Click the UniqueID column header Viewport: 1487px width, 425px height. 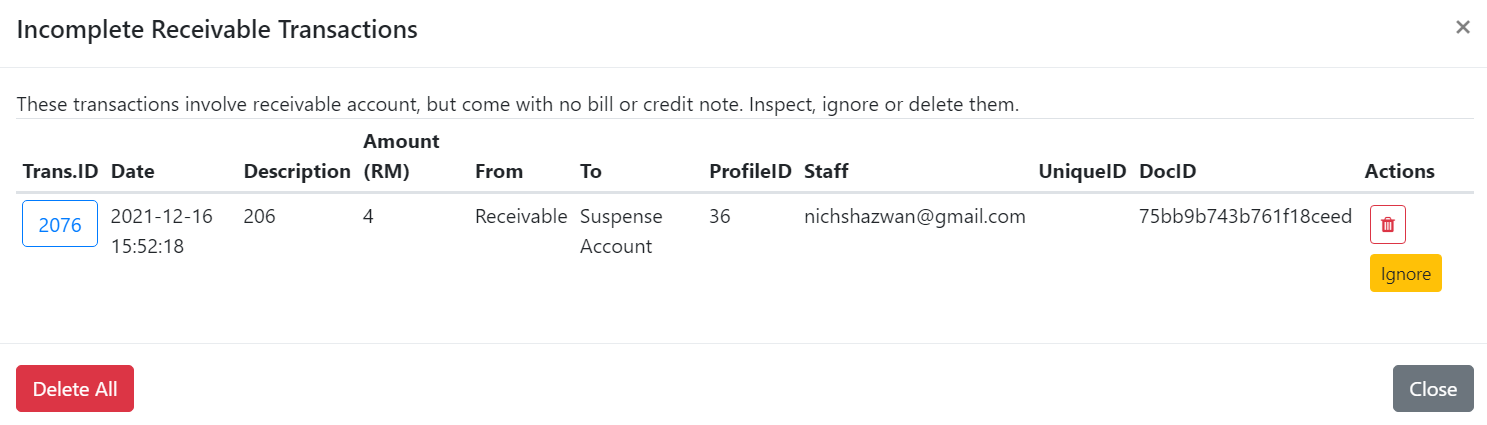1083,171
